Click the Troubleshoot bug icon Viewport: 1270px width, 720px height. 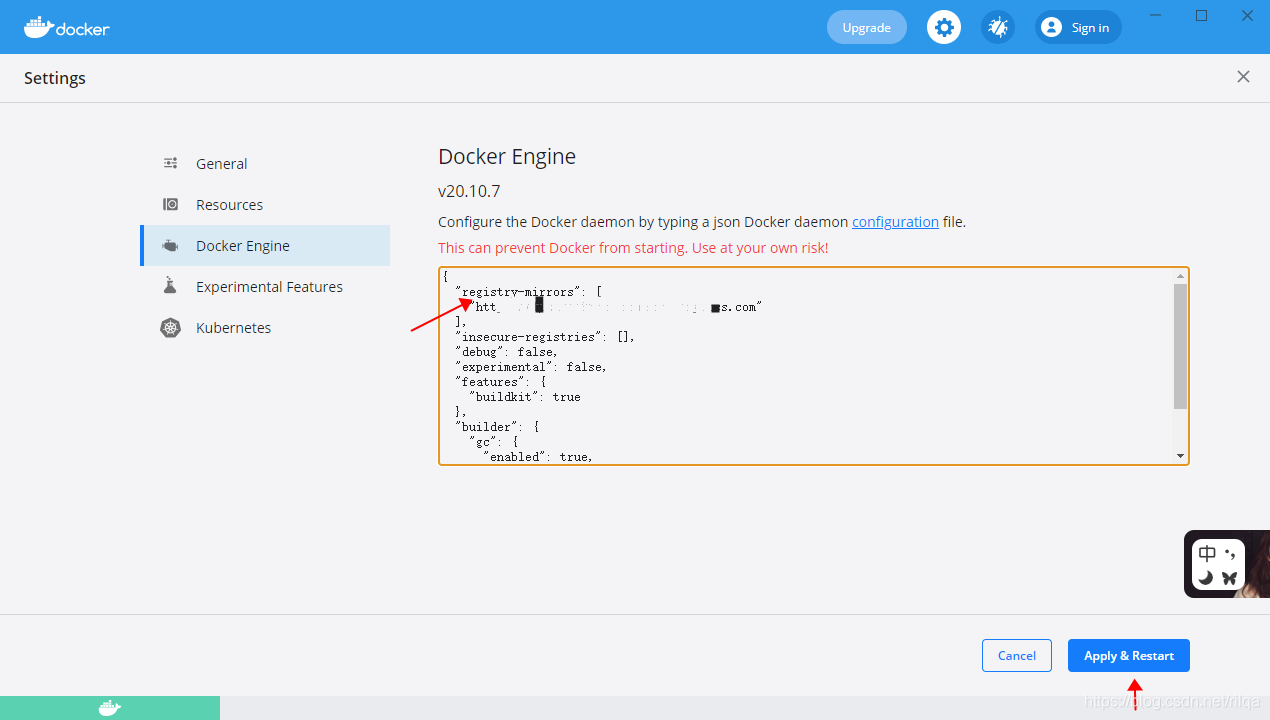(x=997, y=27)
